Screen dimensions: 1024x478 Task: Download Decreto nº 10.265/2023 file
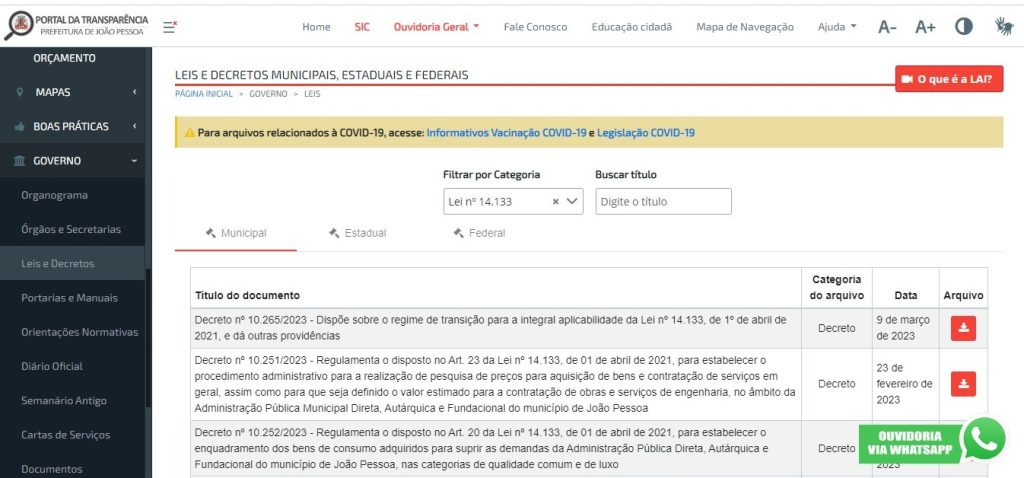pos(963,328)
